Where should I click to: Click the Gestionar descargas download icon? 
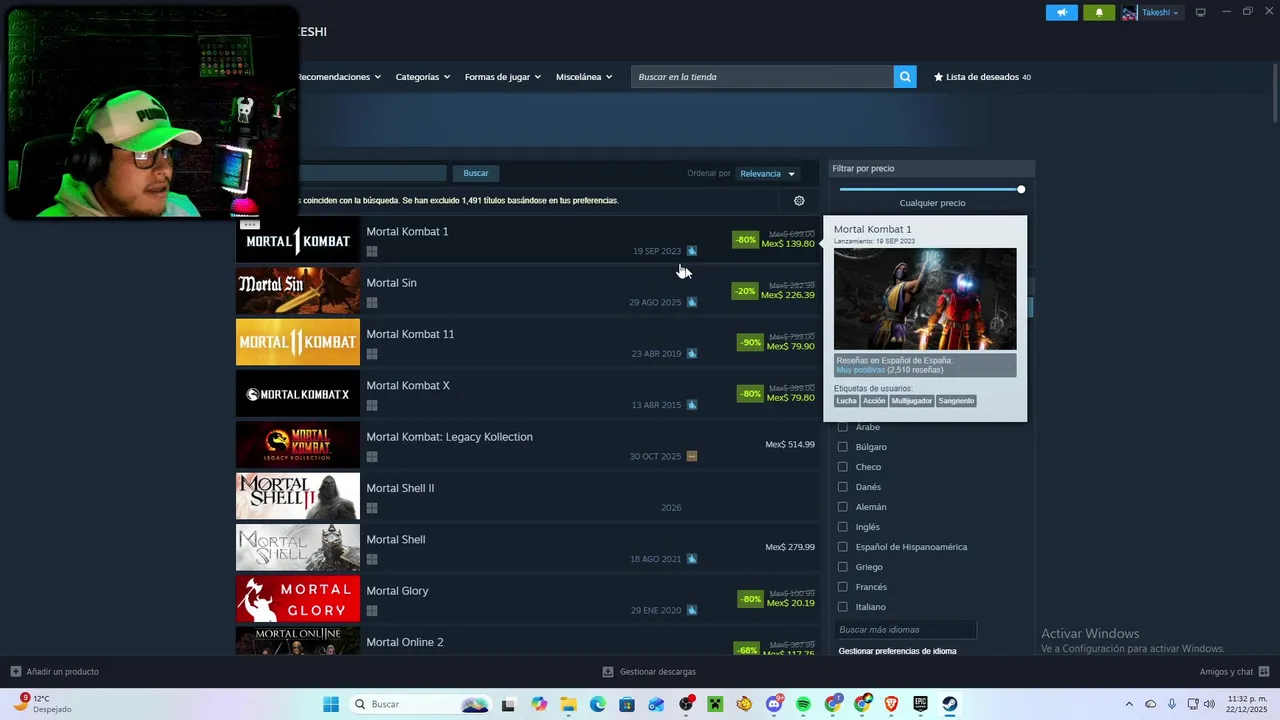pos(608,672)
